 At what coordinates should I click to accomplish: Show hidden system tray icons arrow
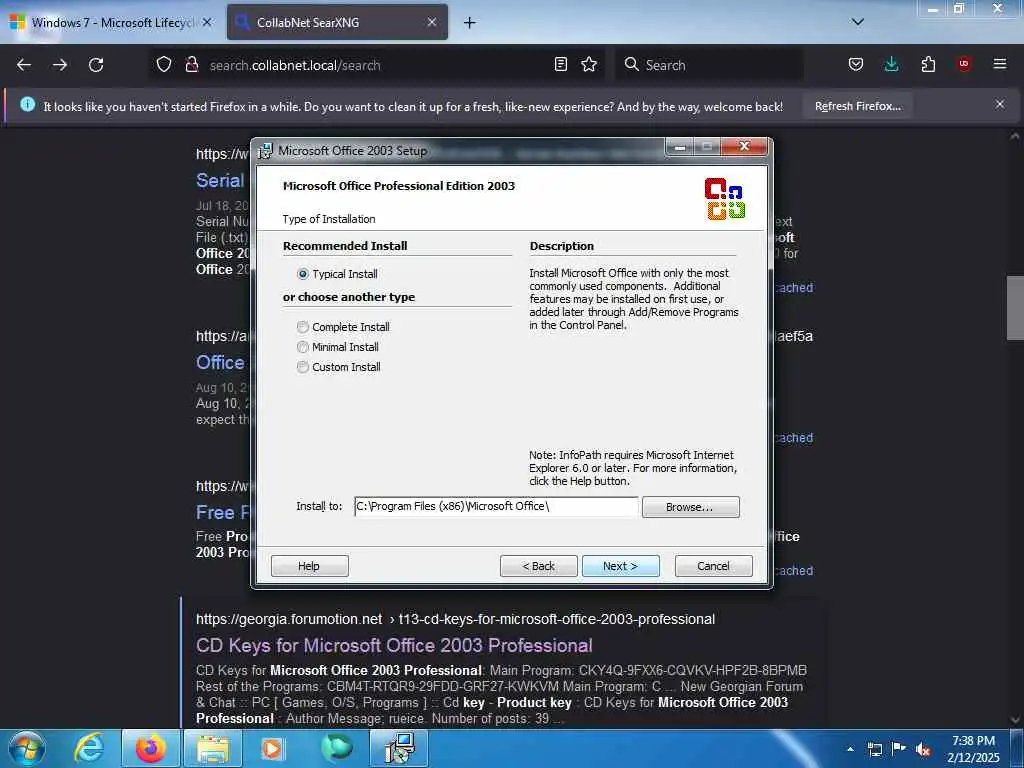[850, 749]
